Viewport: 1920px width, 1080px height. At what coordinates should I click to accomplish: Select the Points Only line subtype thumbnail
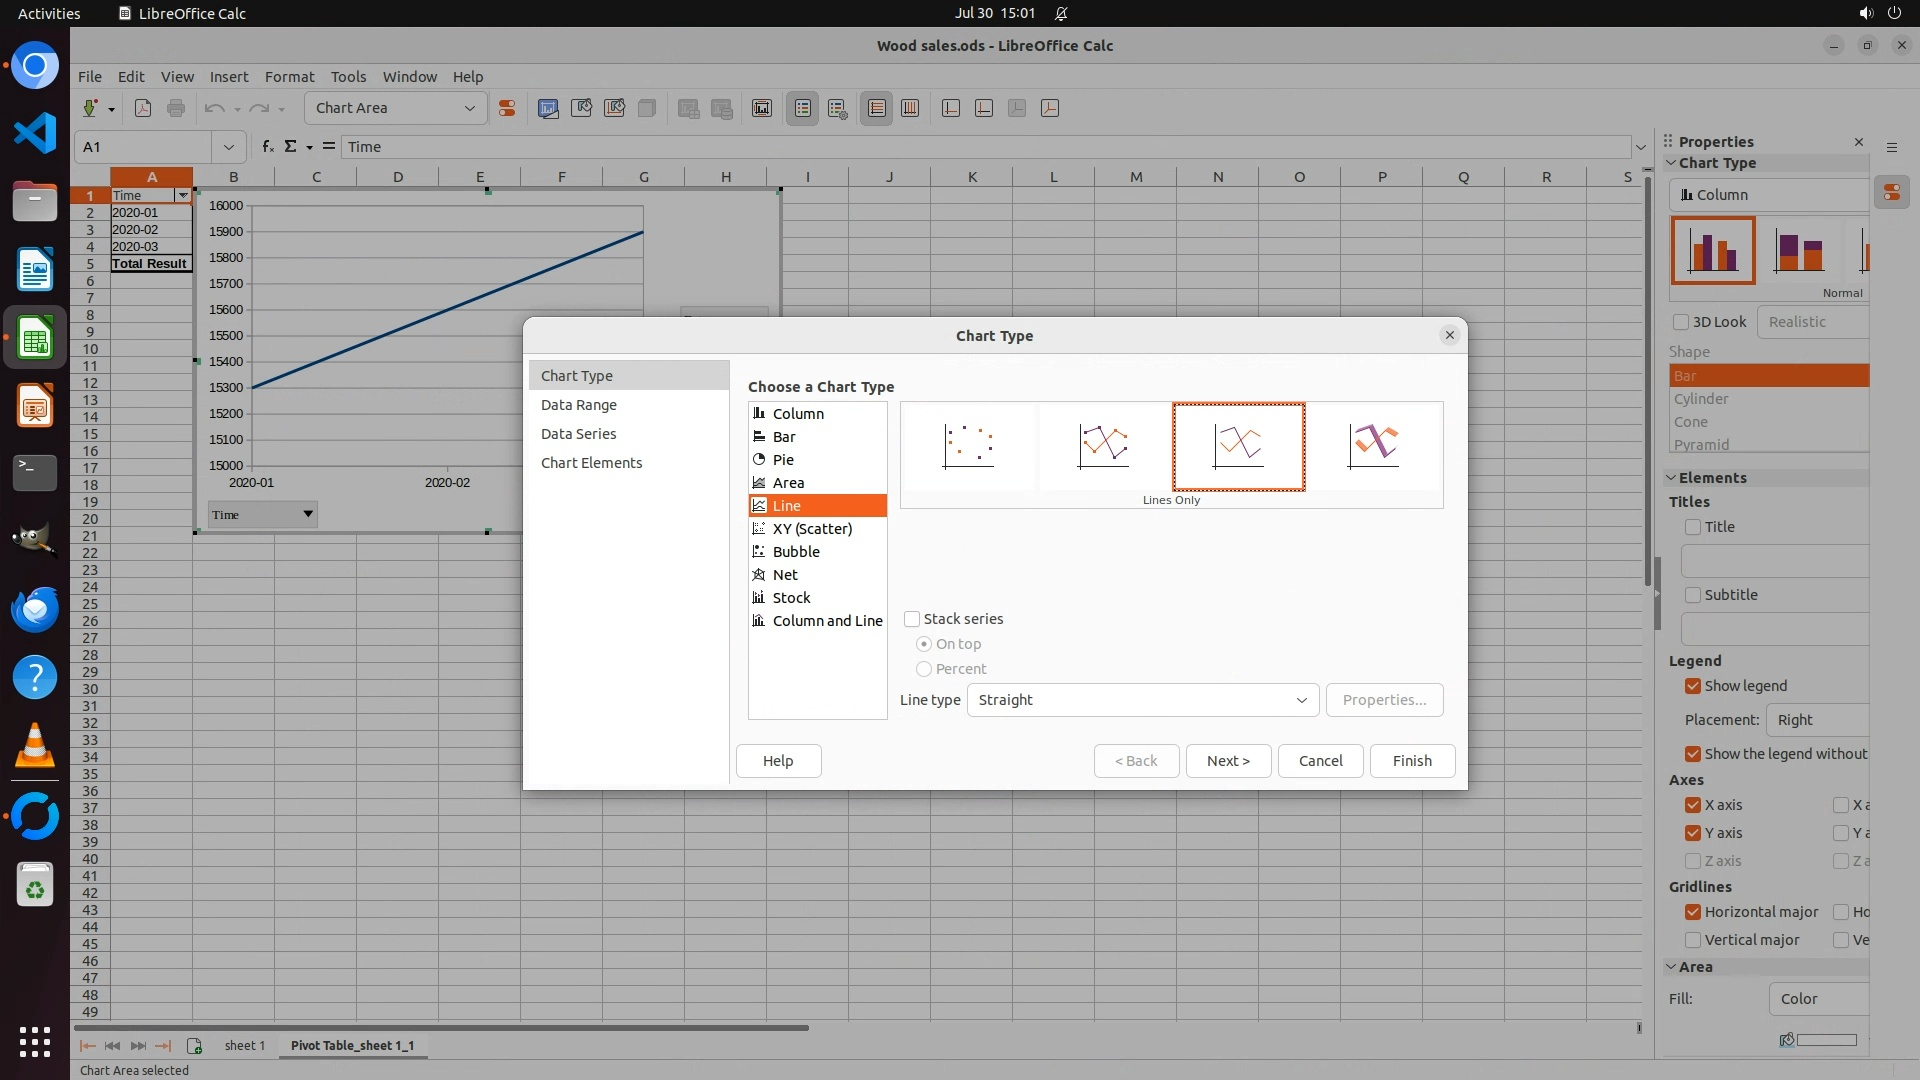click(x=968, y=446)
